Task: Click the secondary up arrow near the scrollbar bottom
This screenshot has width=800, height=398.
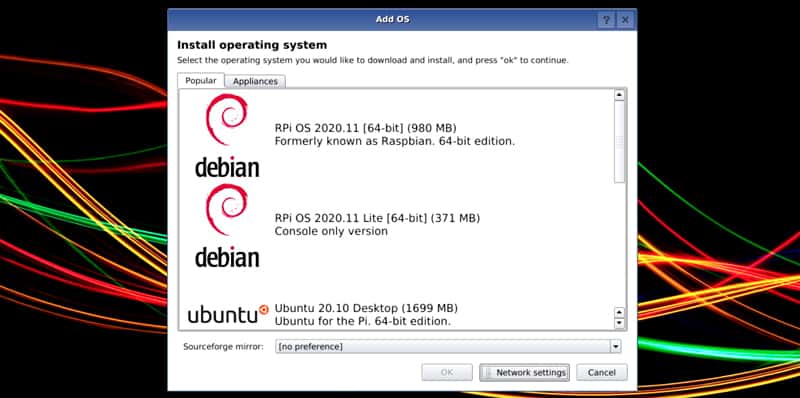Action: click(x=619, y=312)
